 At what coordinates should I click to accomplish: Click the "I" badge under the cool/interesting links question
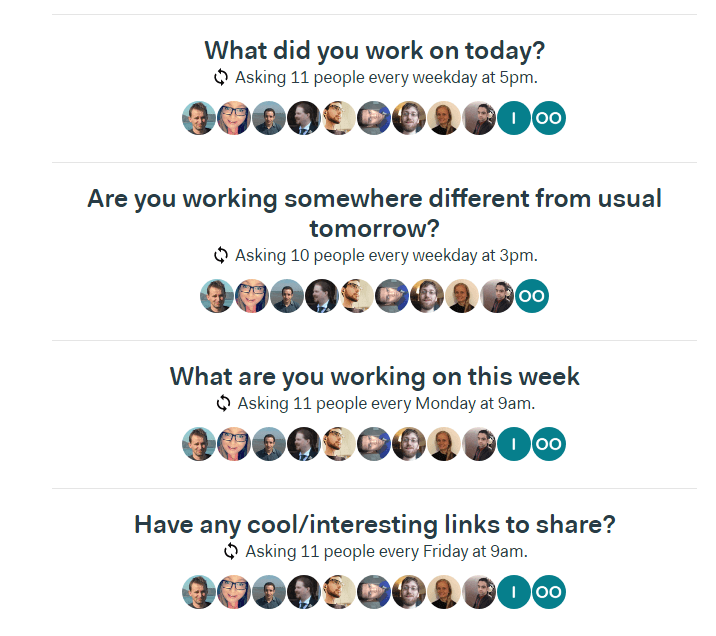coord(514,592)
